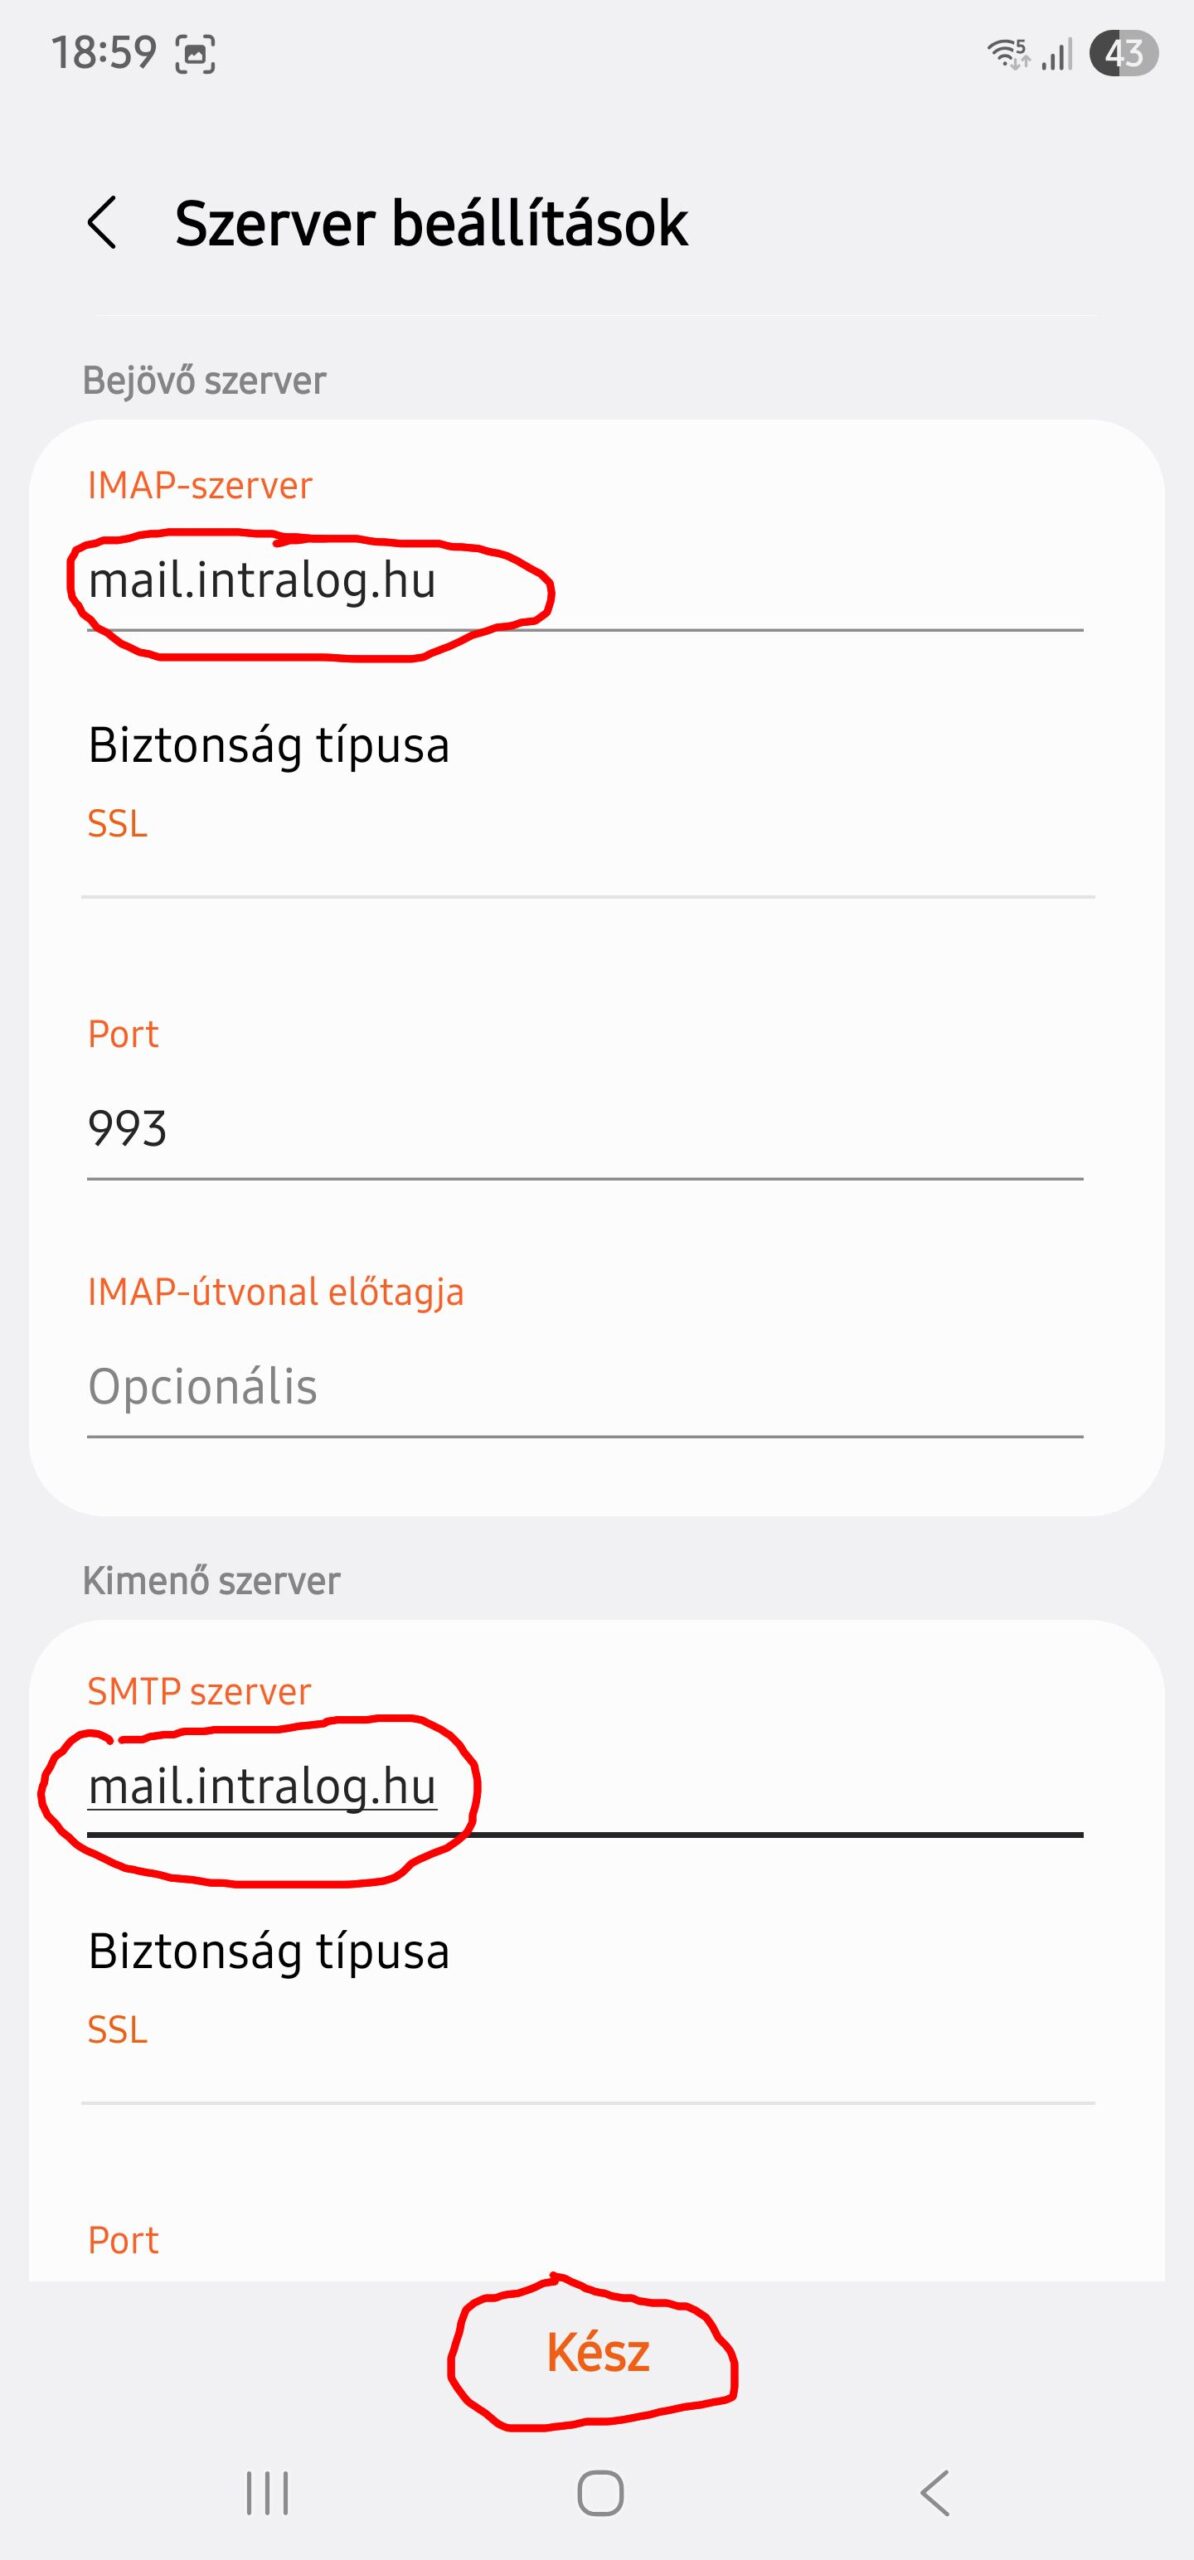Tap the Kimenő szerver section header

(211, 1581)
